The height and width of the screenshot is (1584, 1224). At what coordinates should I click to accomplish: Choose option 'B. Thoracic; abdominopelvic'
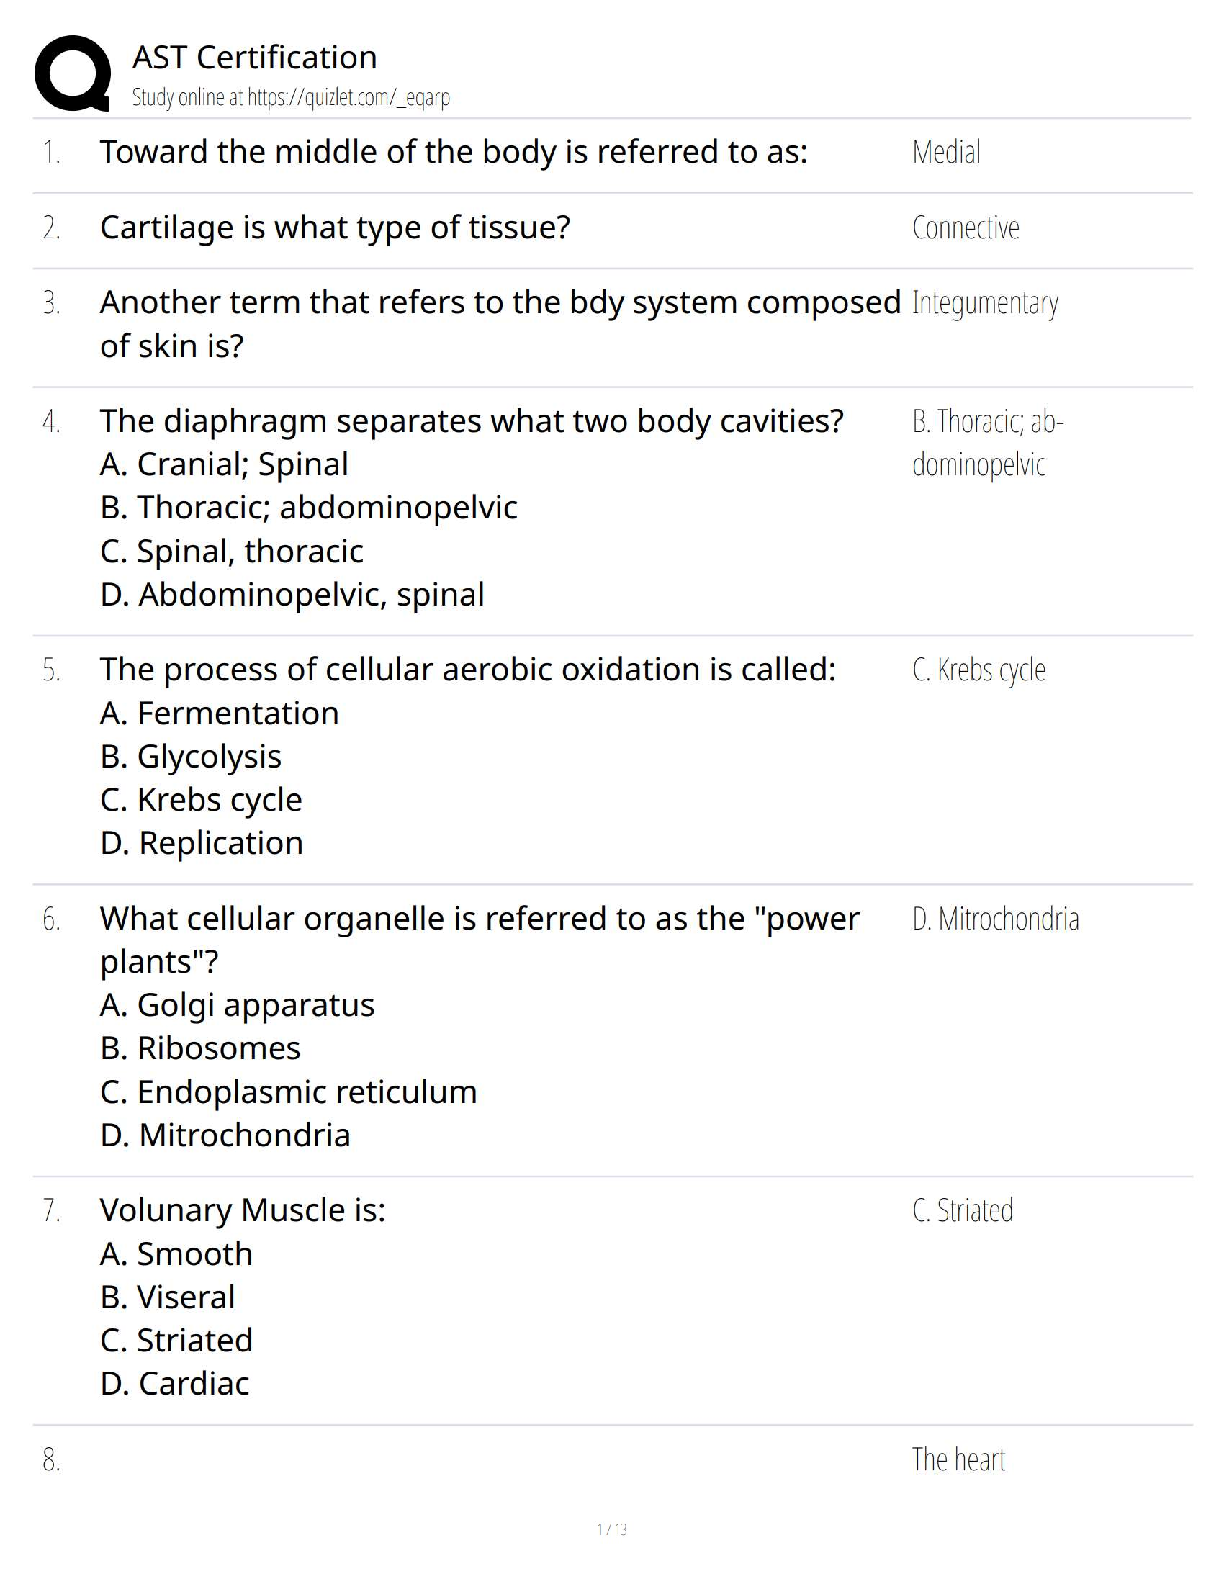pyautogui.click(x=309, y=507)
